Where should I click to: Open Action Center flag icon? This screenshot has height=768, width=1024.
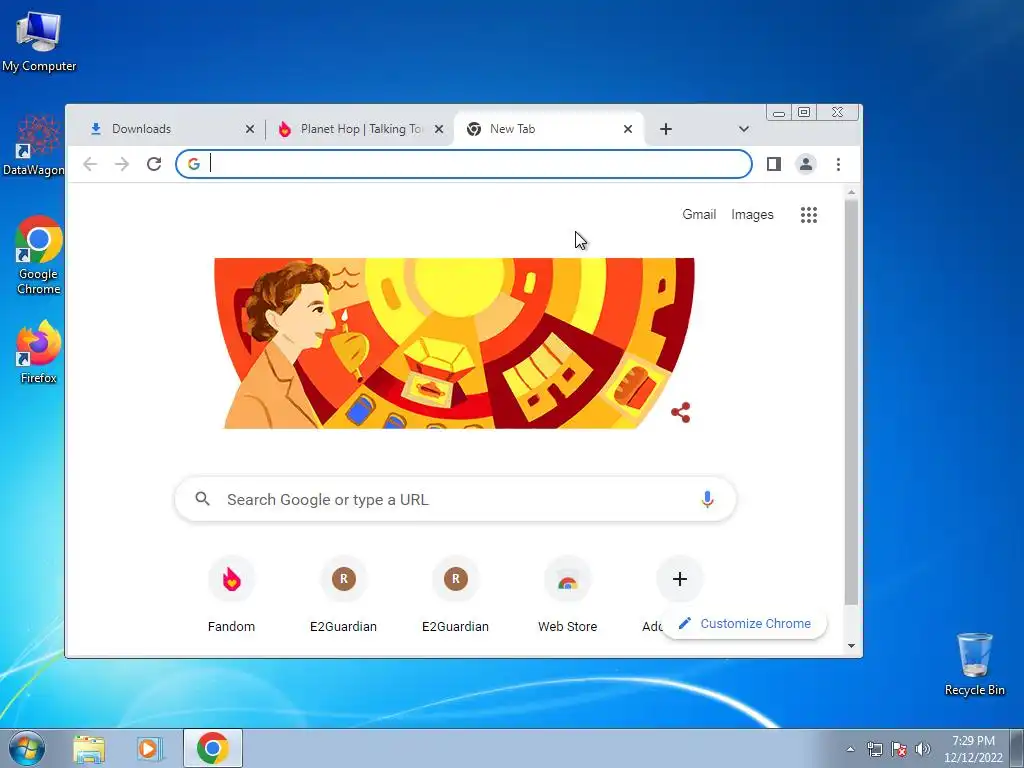pyautogui.click(x=899, y=749)
